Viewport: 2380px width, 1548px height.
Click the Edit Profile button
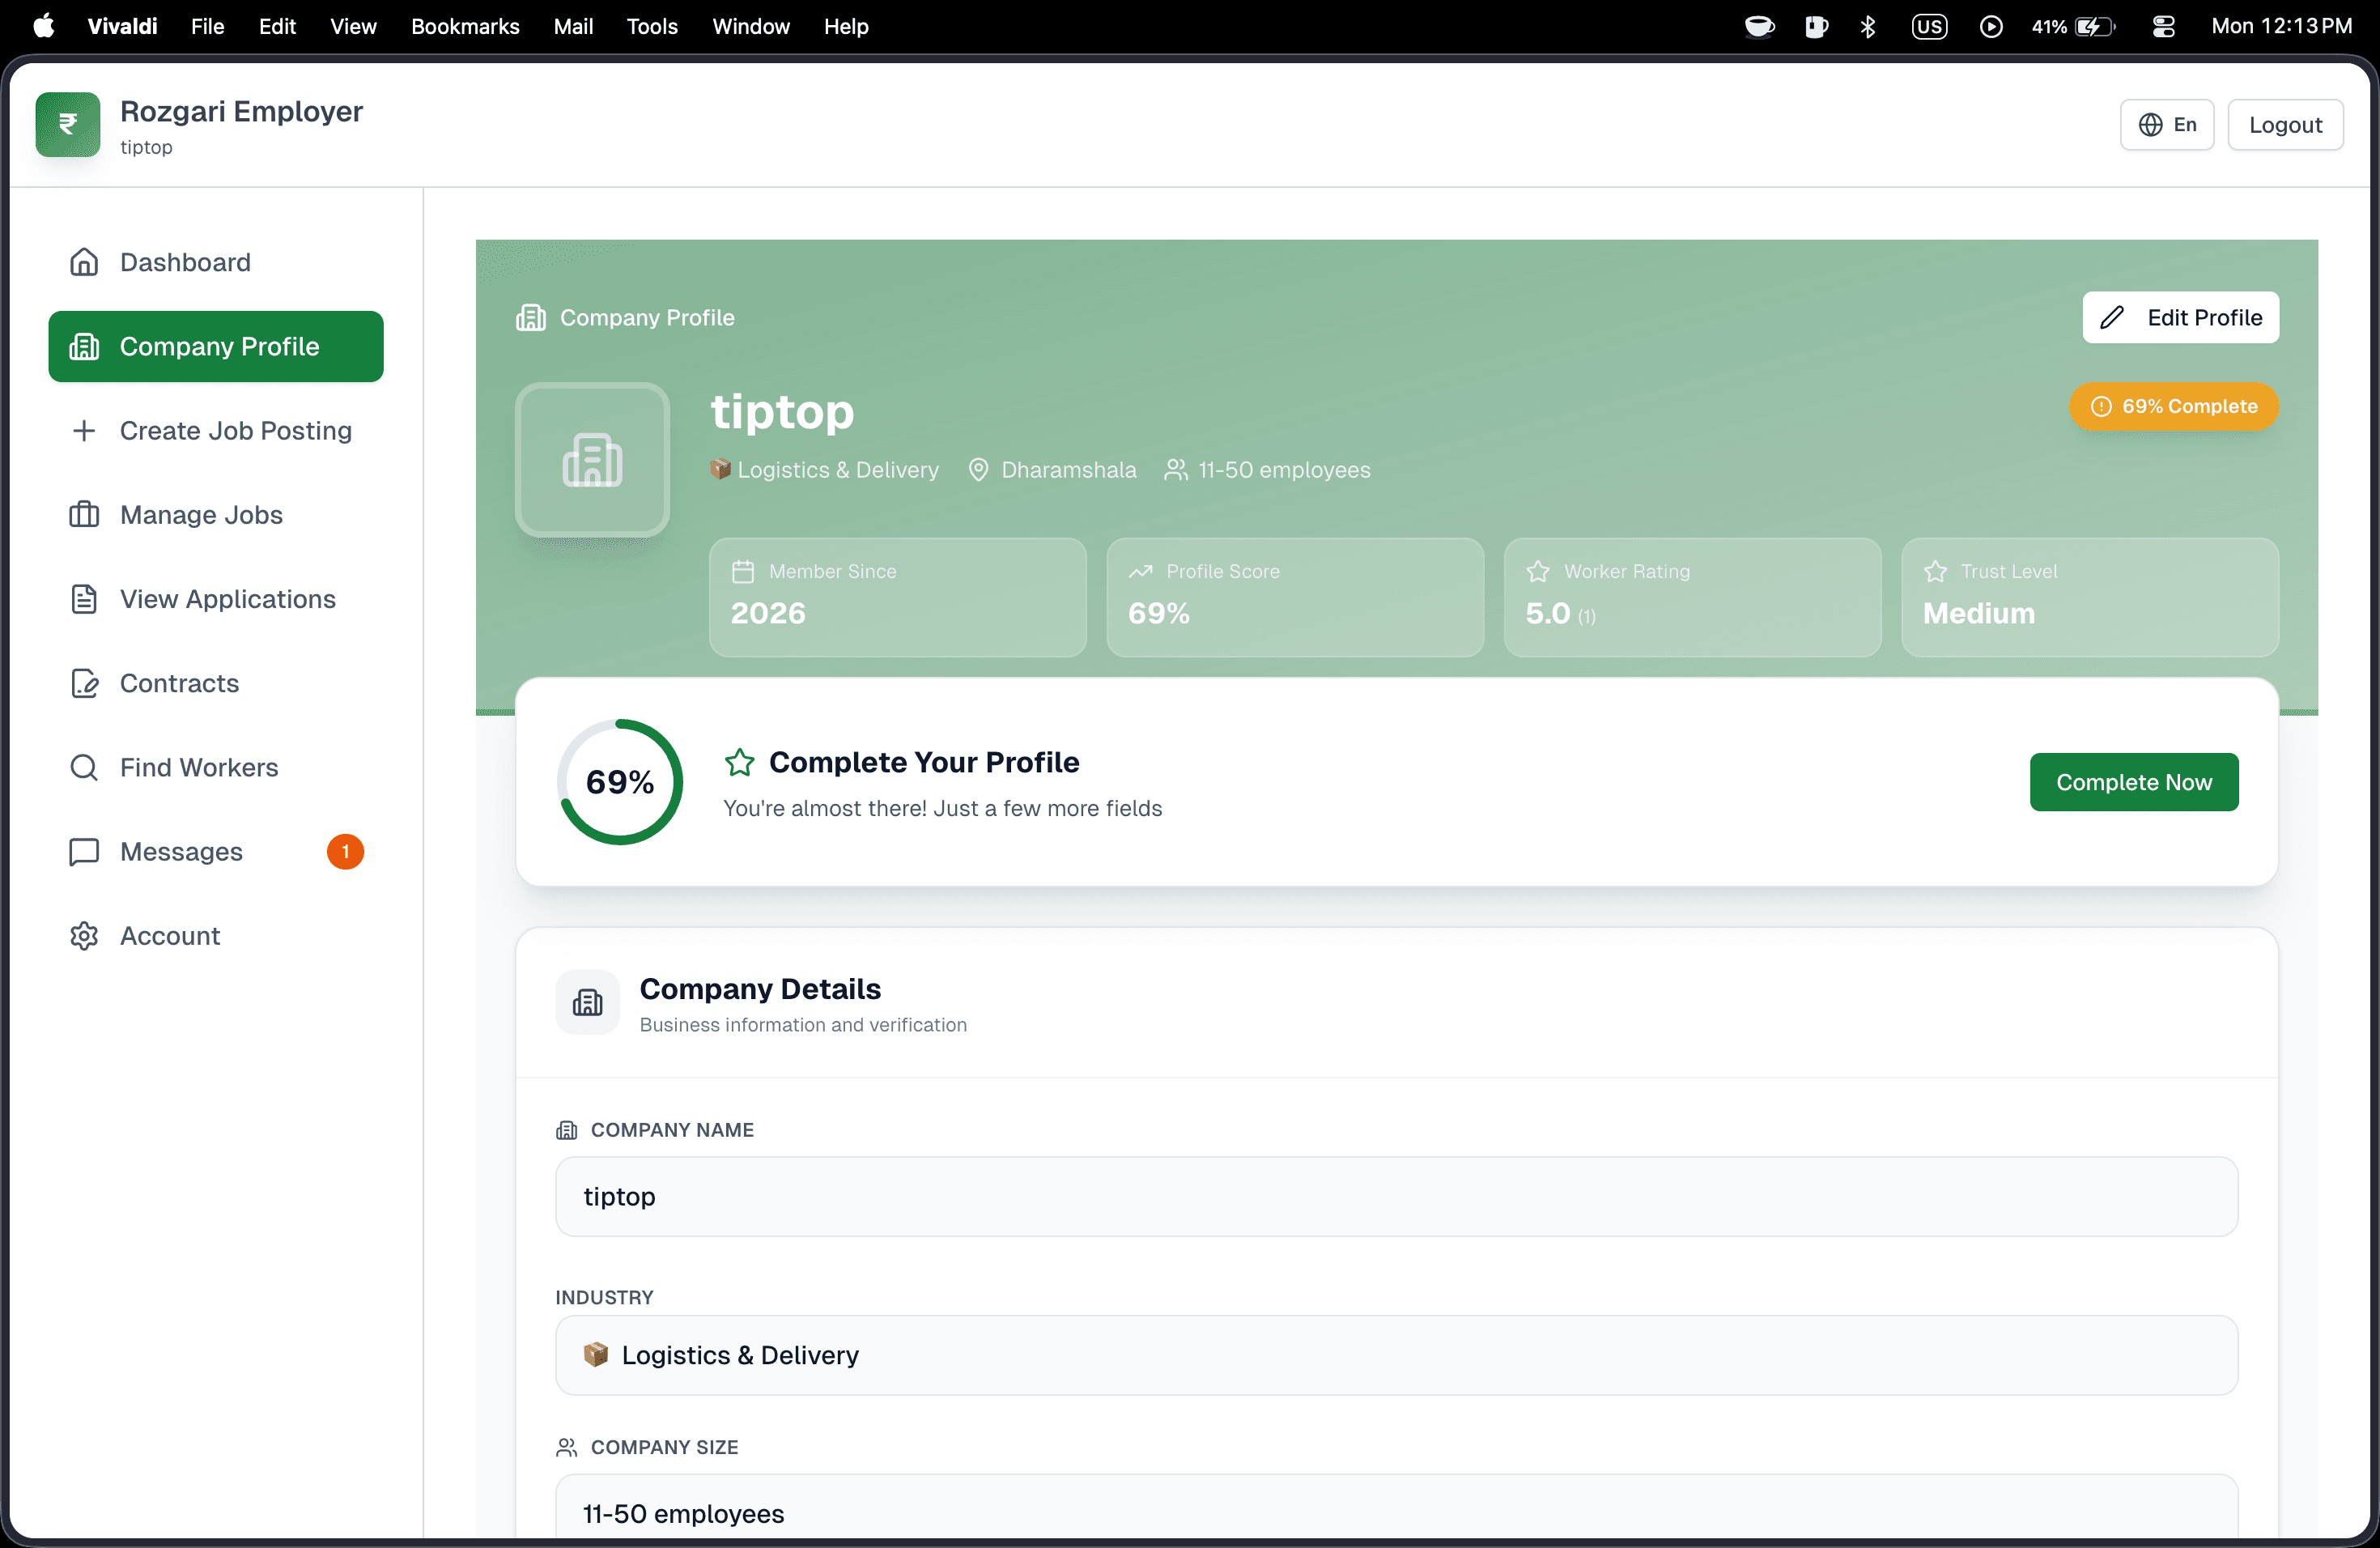tap(2181, 318)
